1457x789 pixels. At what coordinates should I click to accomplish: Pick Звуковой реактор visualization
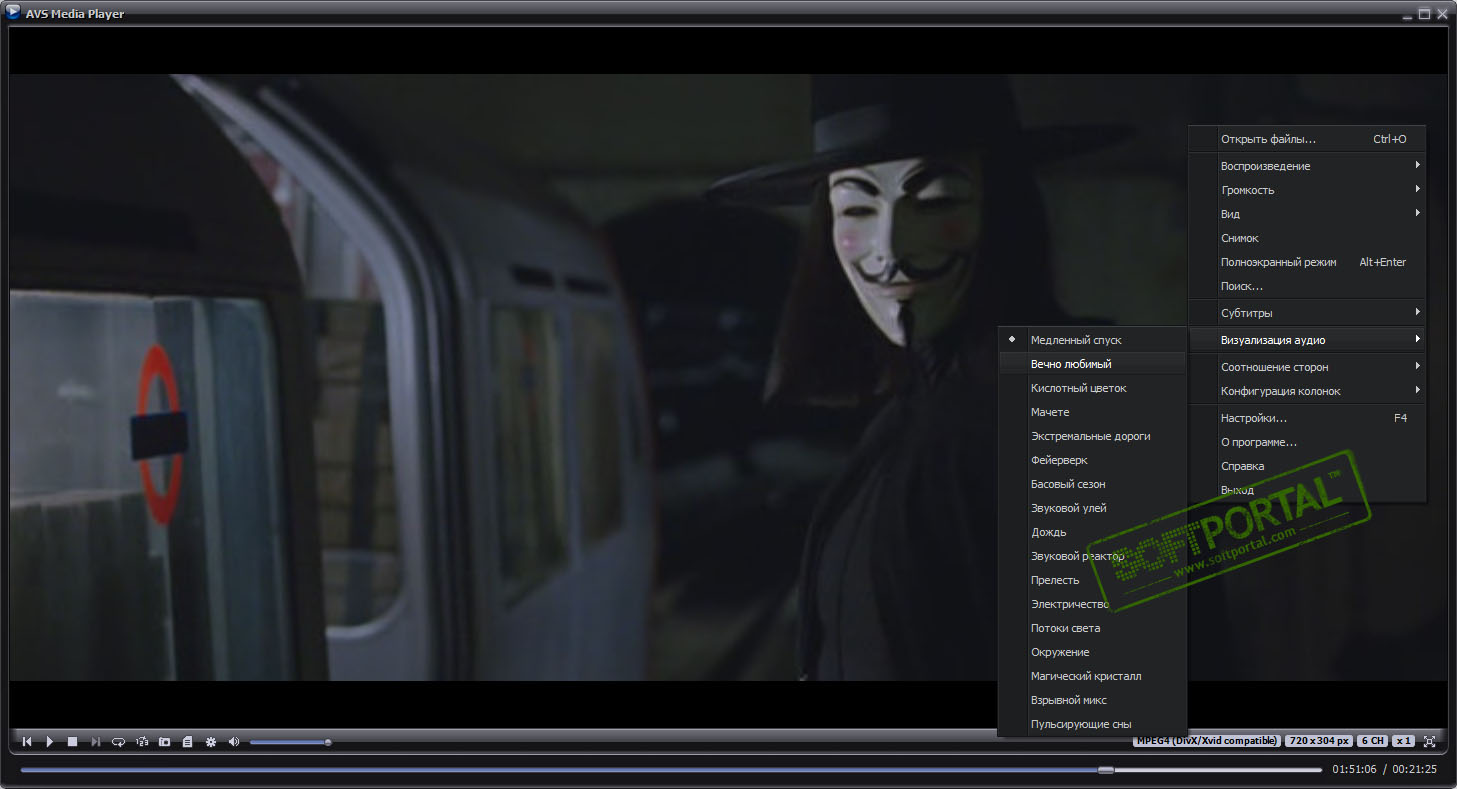pos(1092,556)
